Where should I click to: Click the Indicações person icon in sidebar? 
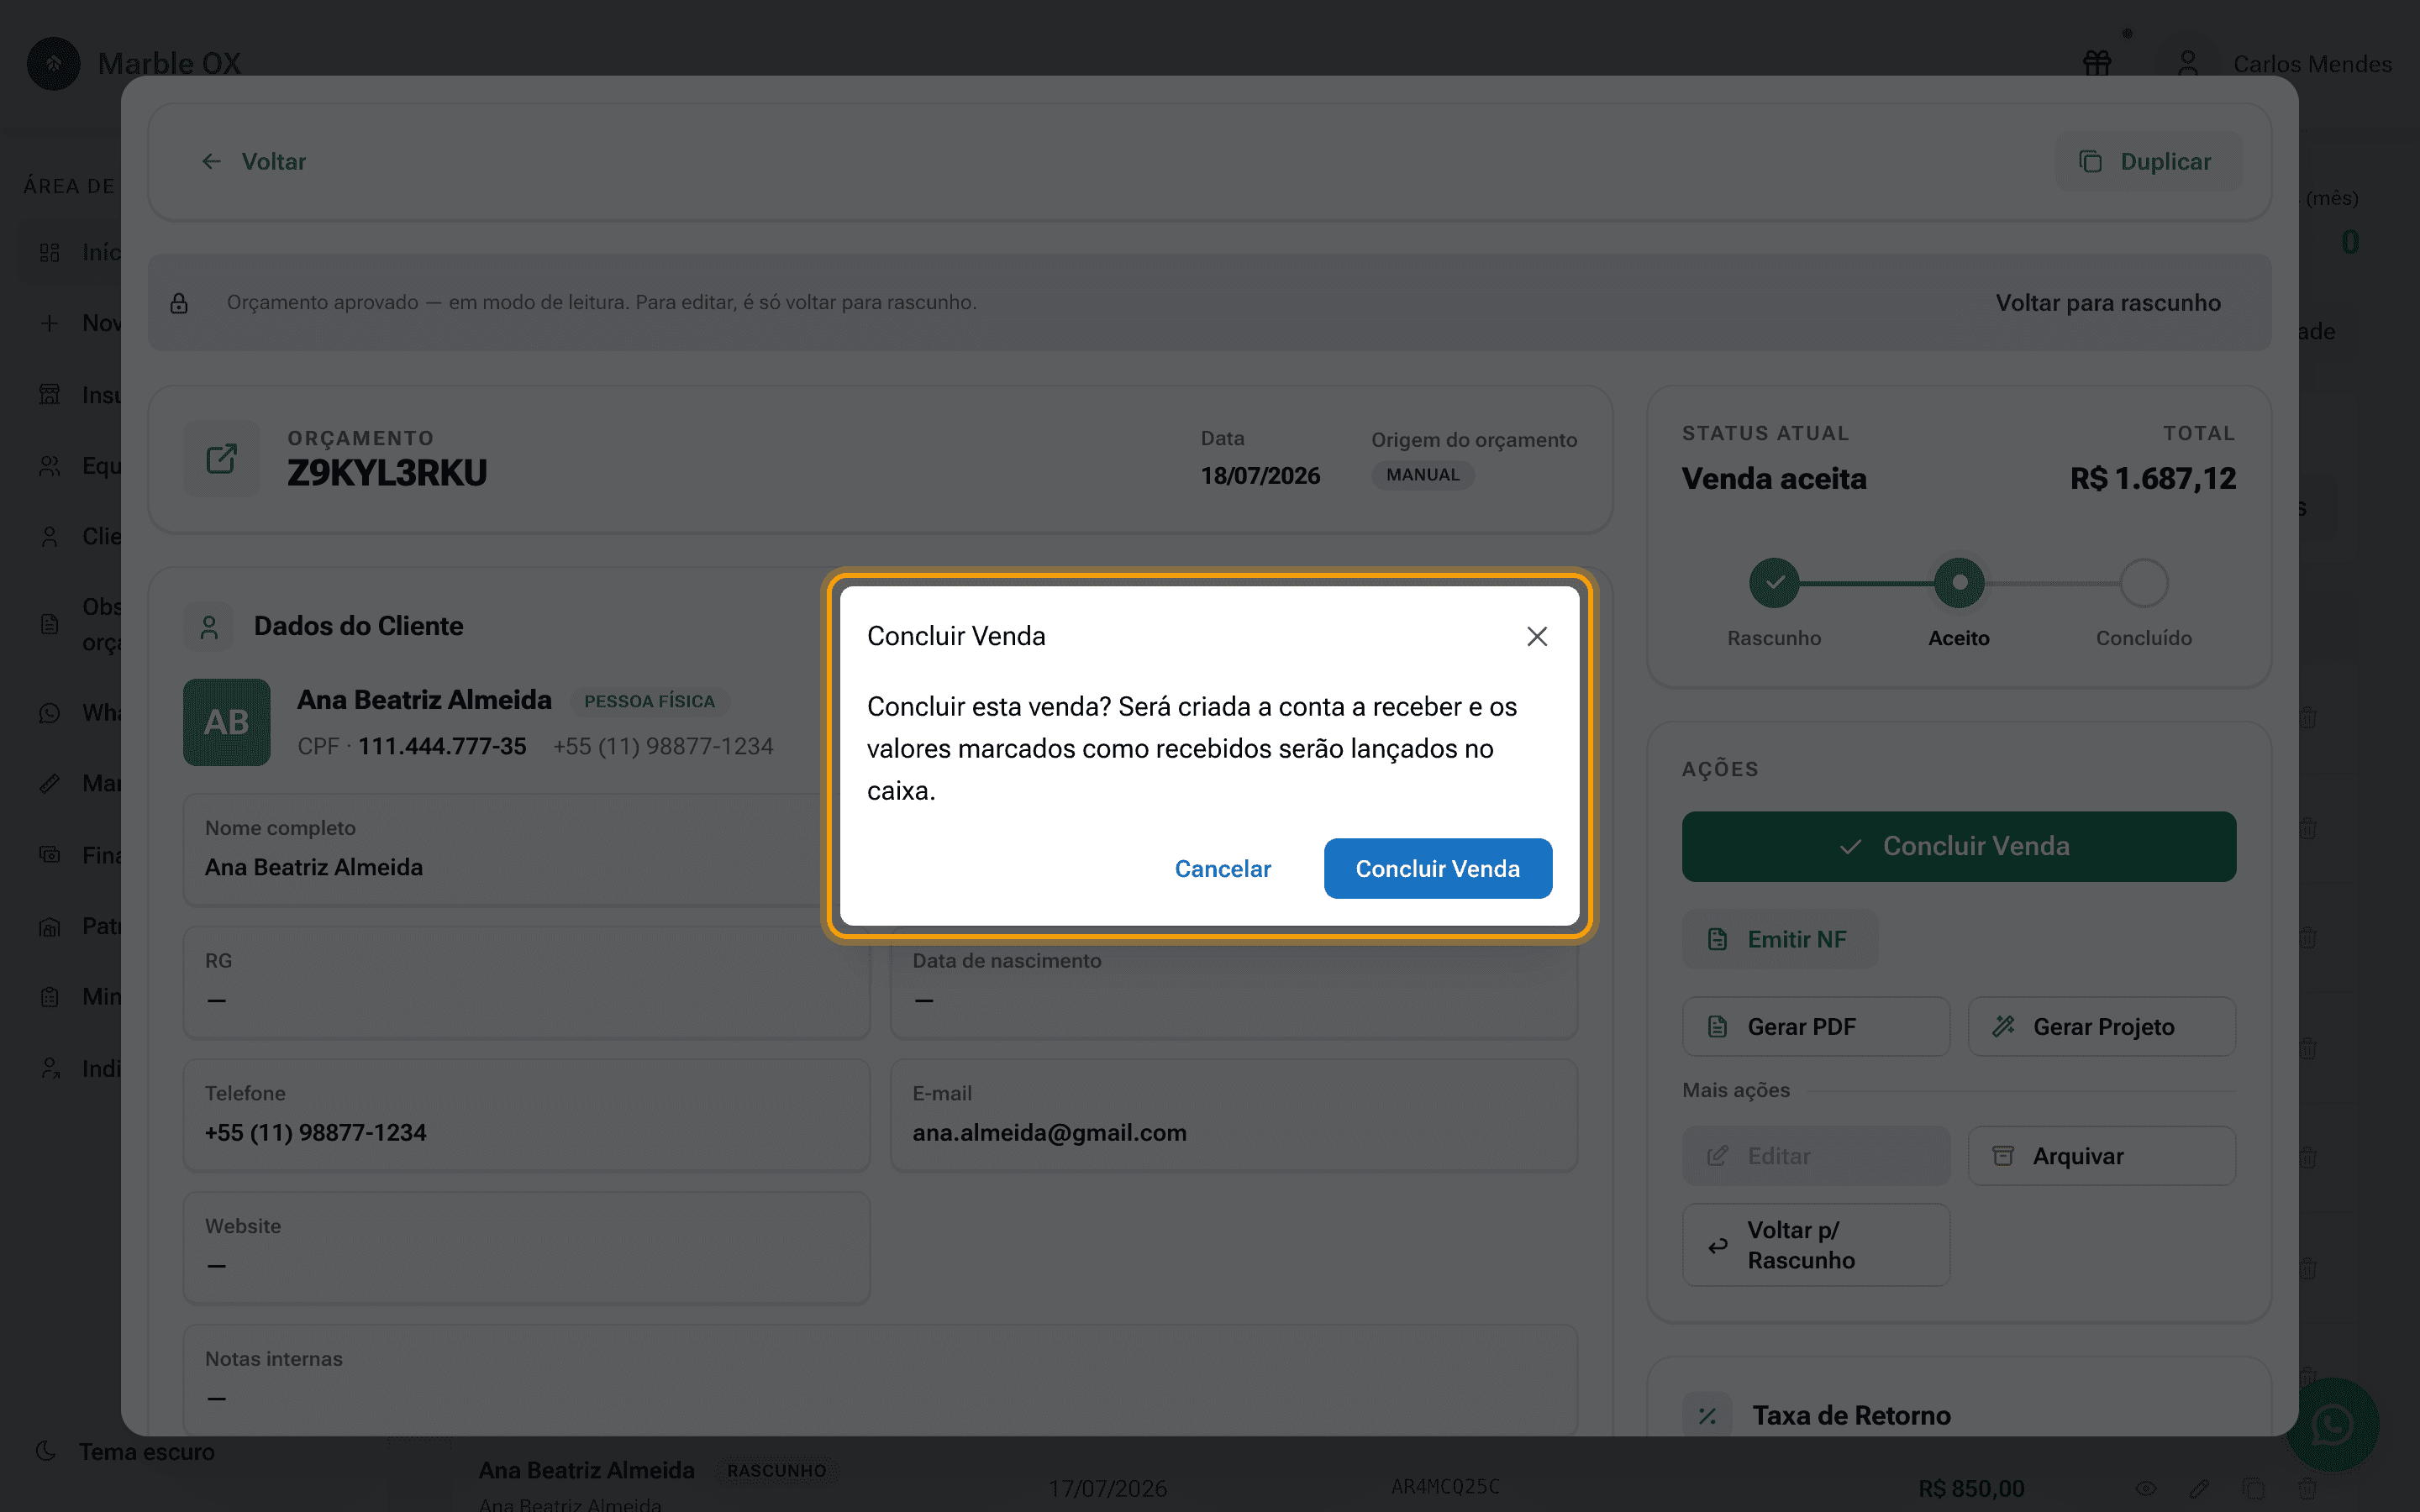click(x=50, y=1068)
